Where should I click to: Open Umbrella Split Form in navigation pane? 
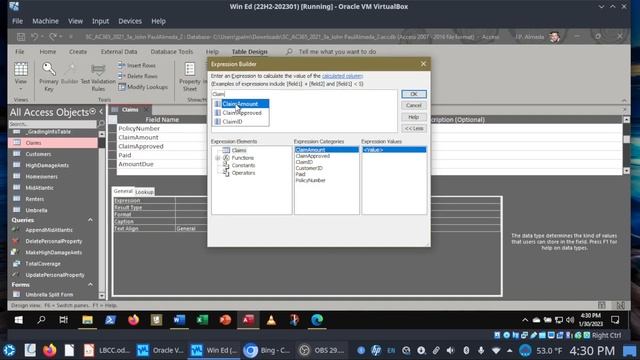[49, 294]
